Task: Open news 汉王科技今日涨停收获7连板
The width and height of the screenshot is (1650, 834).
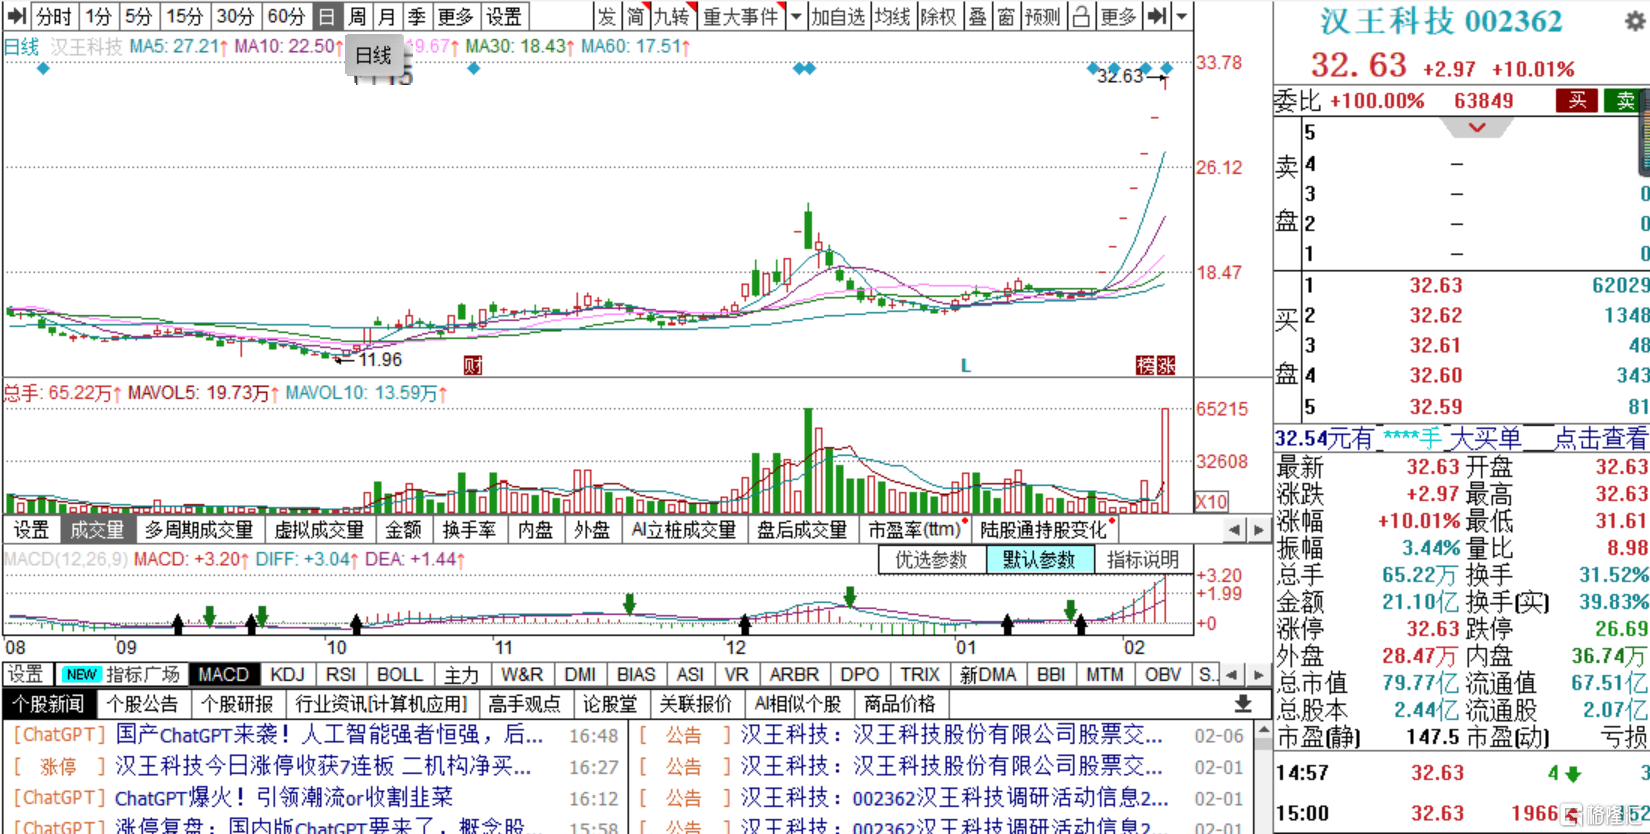Action: tap(323, 766)
